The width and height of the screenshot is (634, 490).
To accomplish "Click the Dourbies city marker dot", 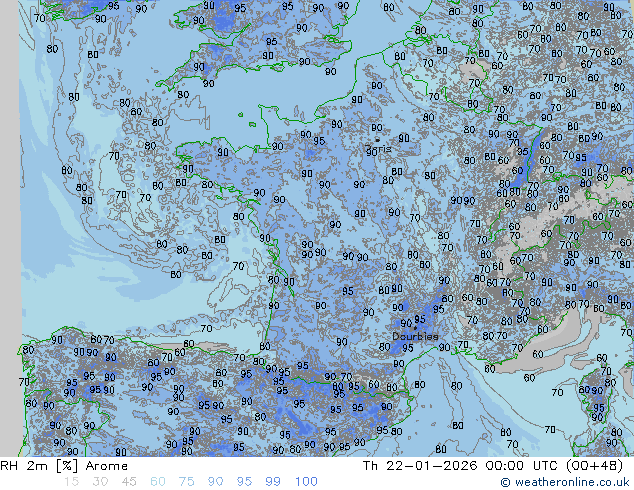I will click(414, 327).
